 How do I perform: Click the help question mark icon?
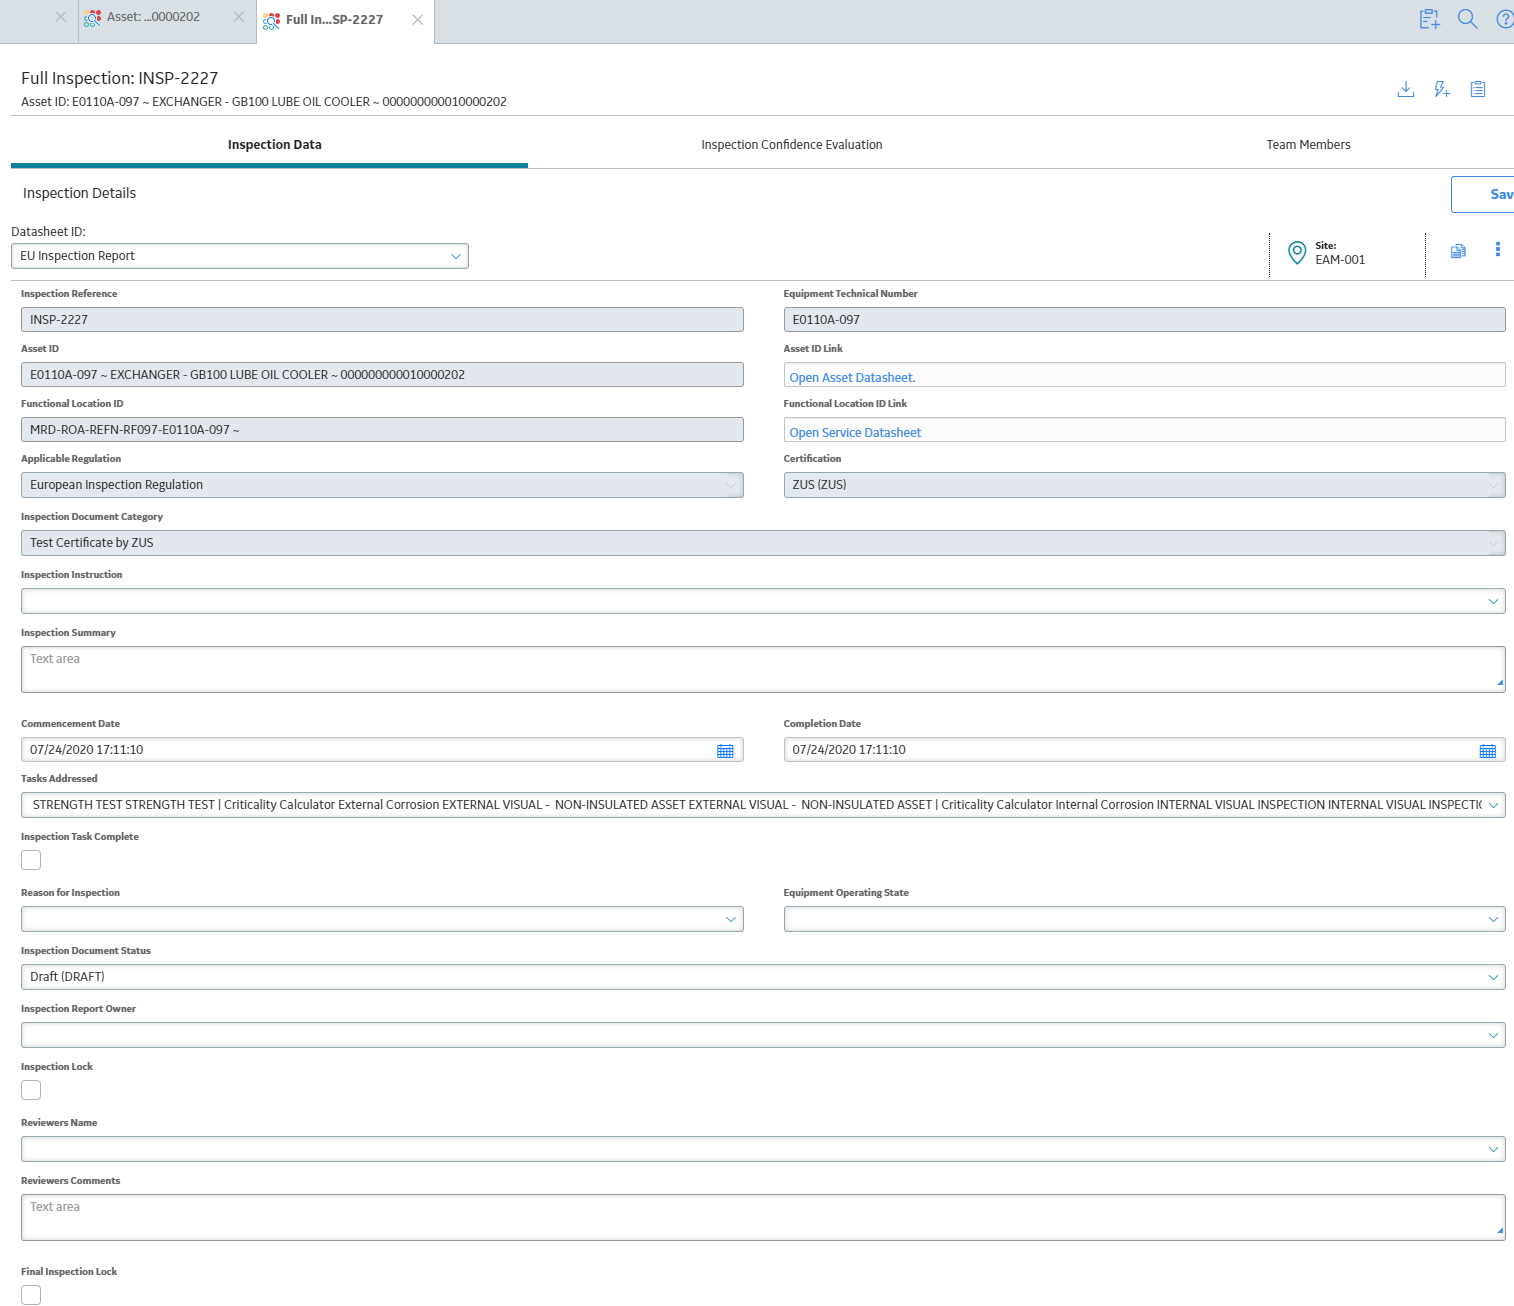[1504, 19]
